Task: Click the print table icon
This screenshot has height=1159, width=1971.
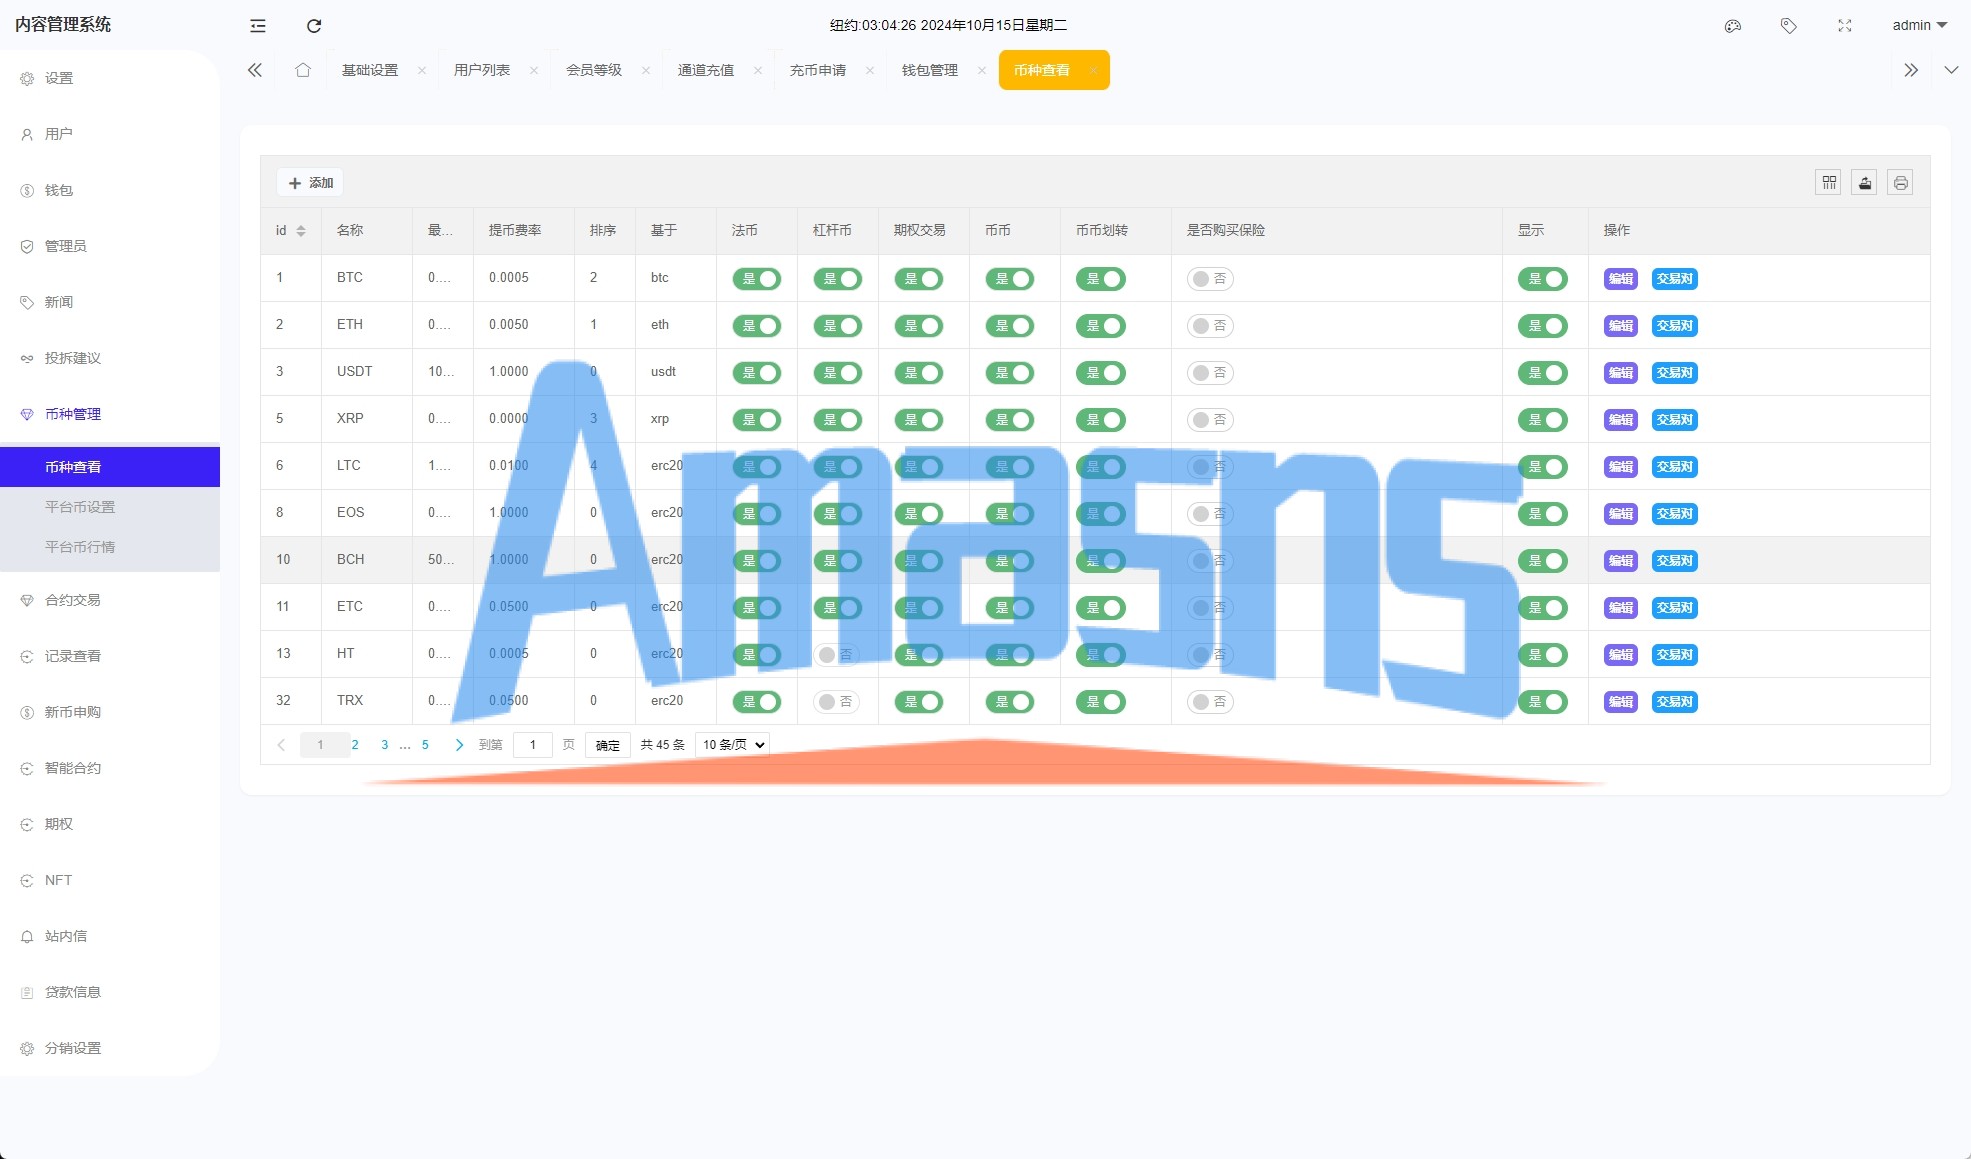Action: click(x=1901, y=183)
